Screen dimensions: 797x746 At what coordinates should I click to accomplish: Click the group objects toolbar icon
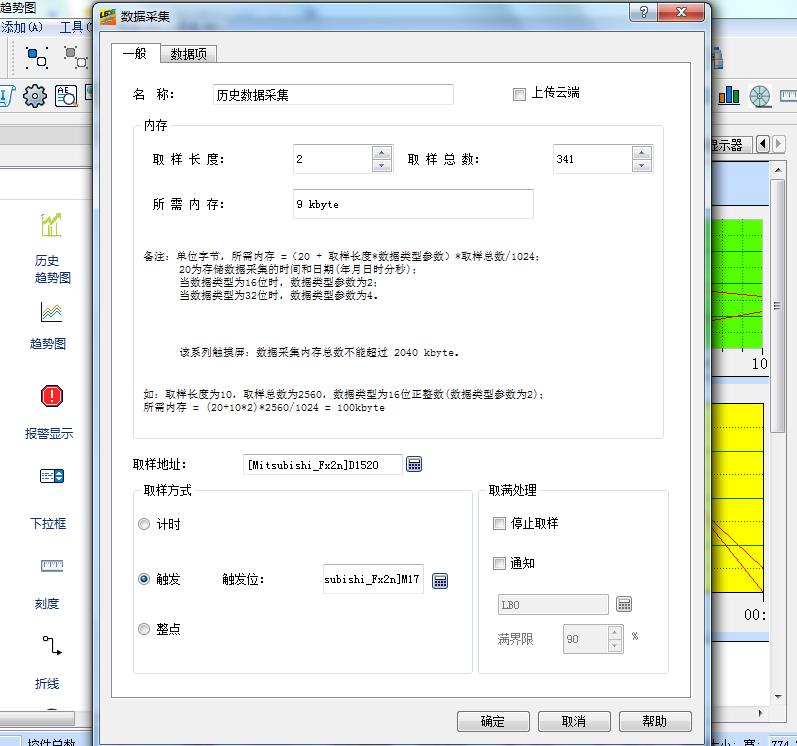click(x=37, y=57)
